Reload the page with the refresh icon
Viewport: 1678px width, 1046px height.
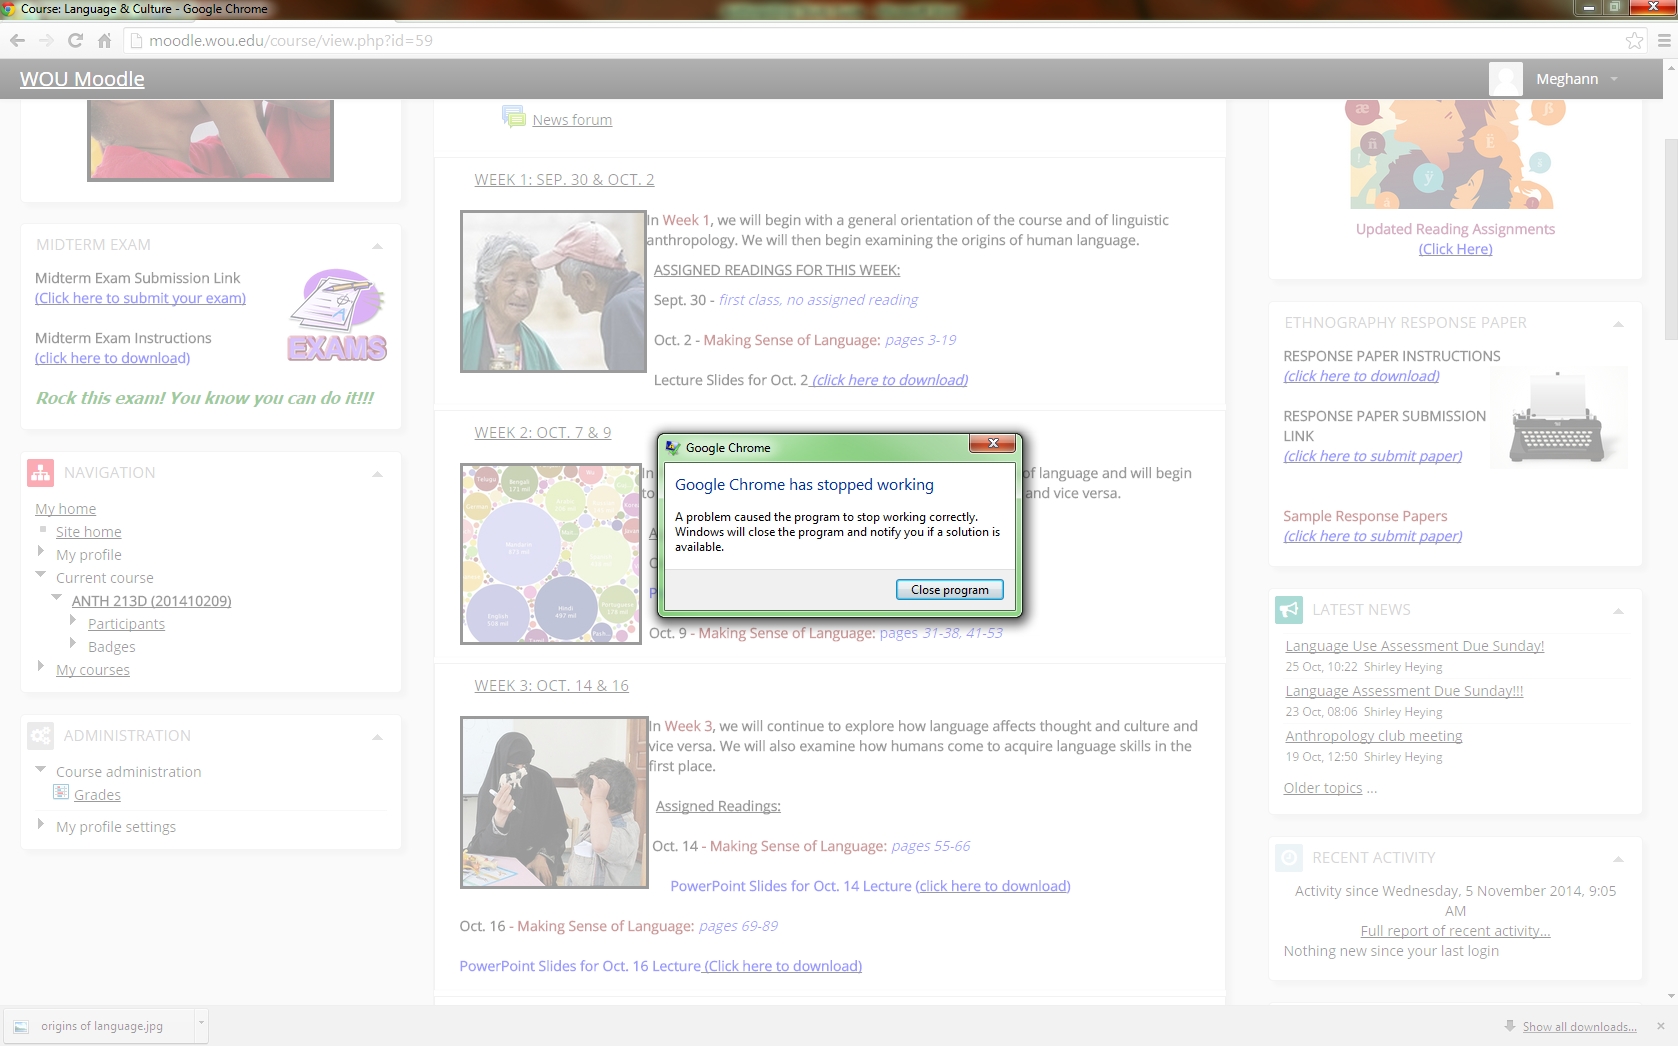75,41
